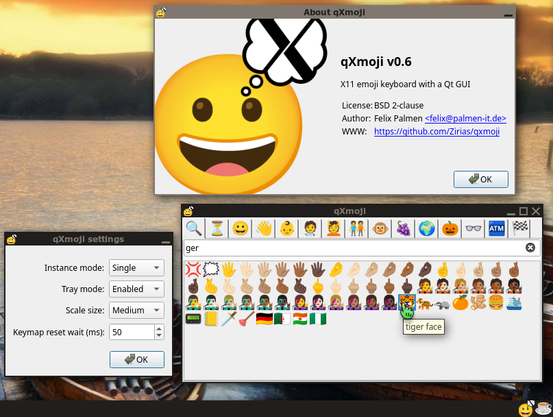Image resolution: width=553 pixels, height=417 pixels.
Task: Select the glasses objects tab
Action: [x=473, y=229]
